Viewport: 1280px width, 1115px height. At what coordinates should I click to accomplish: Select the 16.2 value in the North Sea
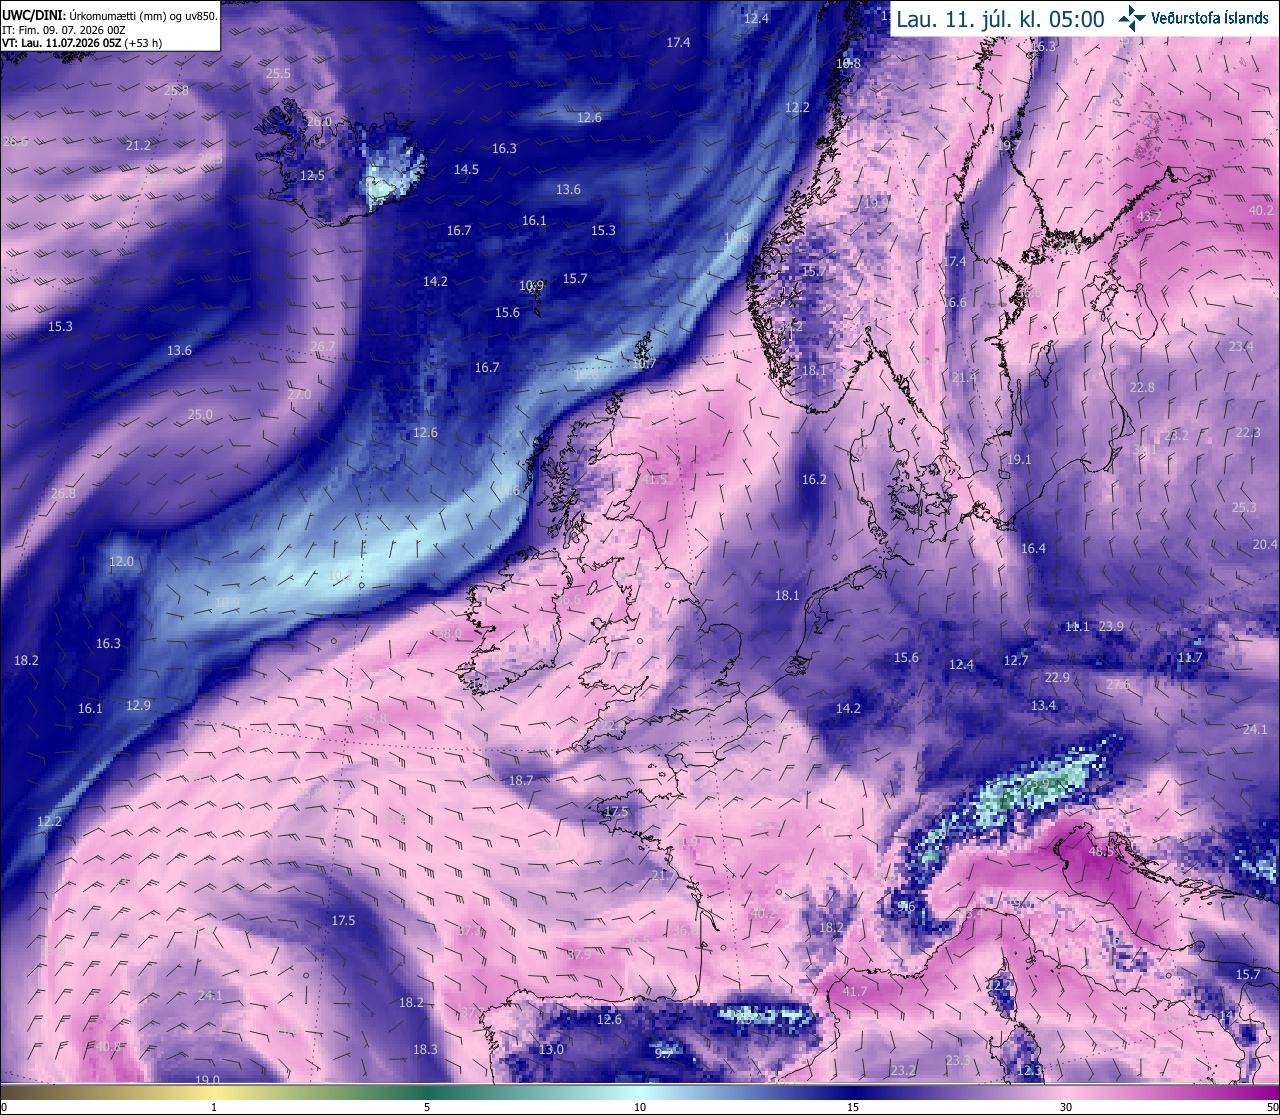(x=815, y=479)
